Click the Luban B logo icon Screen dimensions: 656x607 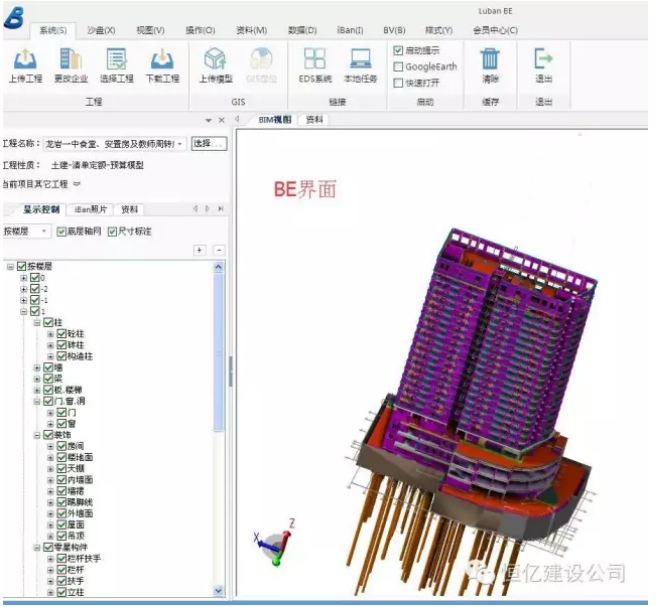point(14,18)
